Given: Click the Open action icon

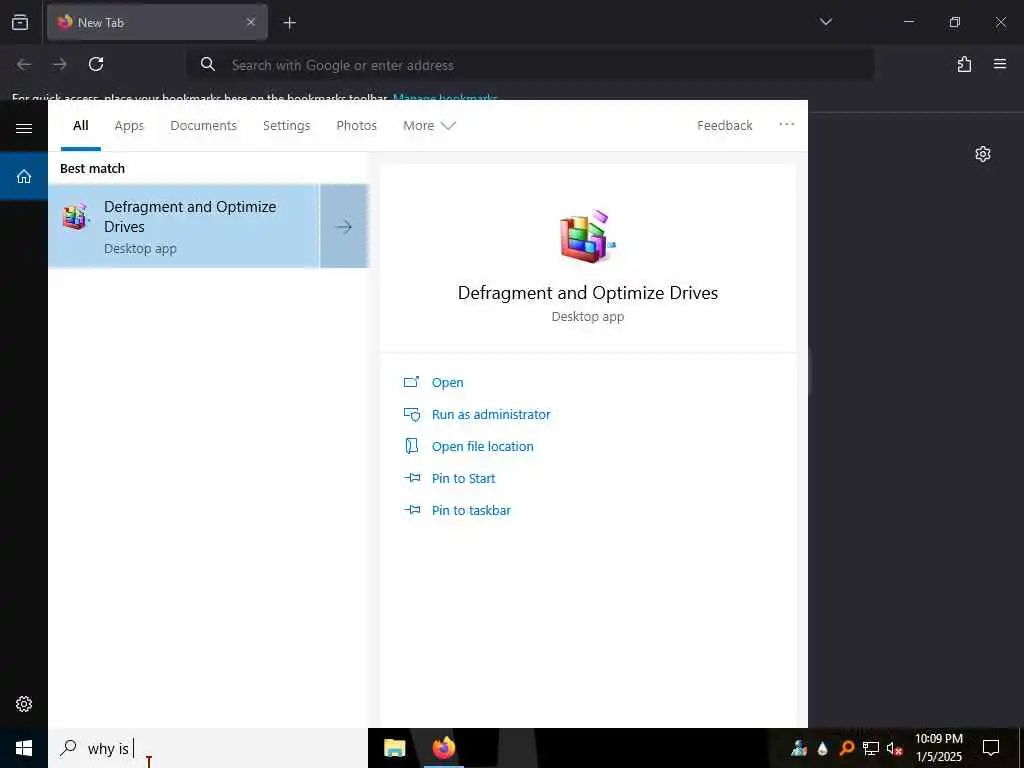Looking at the screenshot, I should pyautogui.click(x=411, y=382).
